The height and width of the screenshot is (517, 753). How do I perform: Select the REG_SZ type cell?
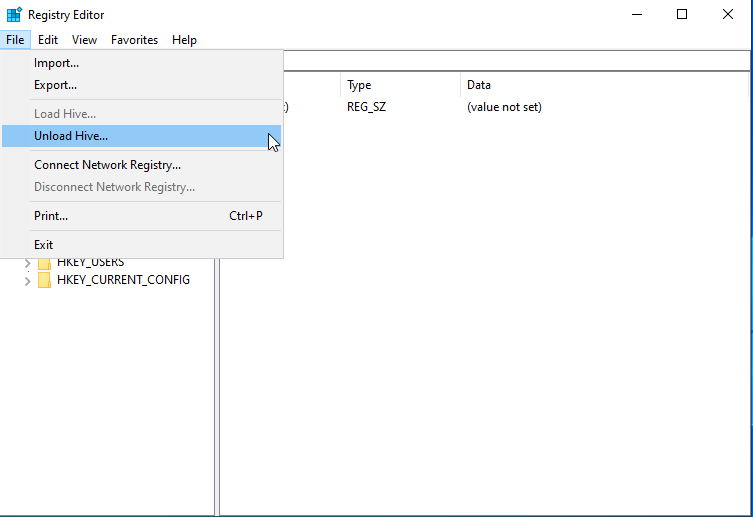pyautogui.click(x=366, y=107)
